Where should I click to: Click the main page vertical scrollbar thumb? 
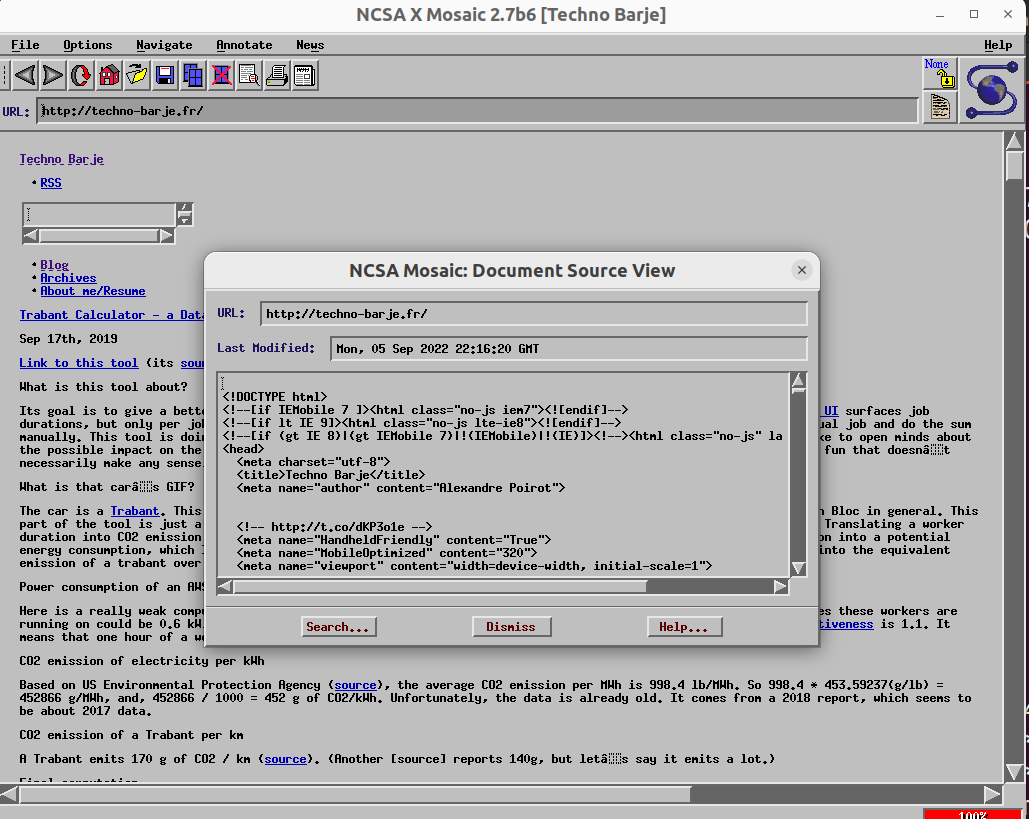point(1014,165)
